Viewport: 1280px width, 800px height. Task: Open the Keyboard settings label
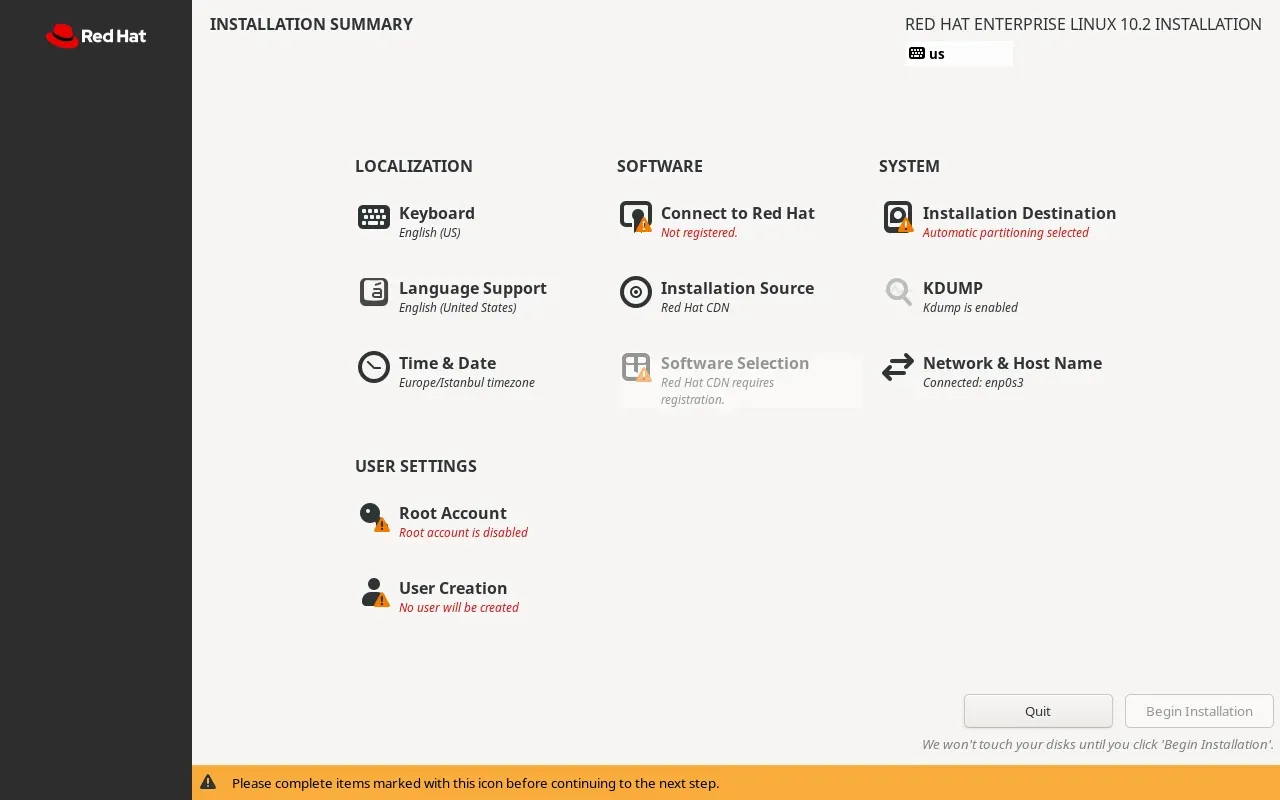click(x=437, y=213)
